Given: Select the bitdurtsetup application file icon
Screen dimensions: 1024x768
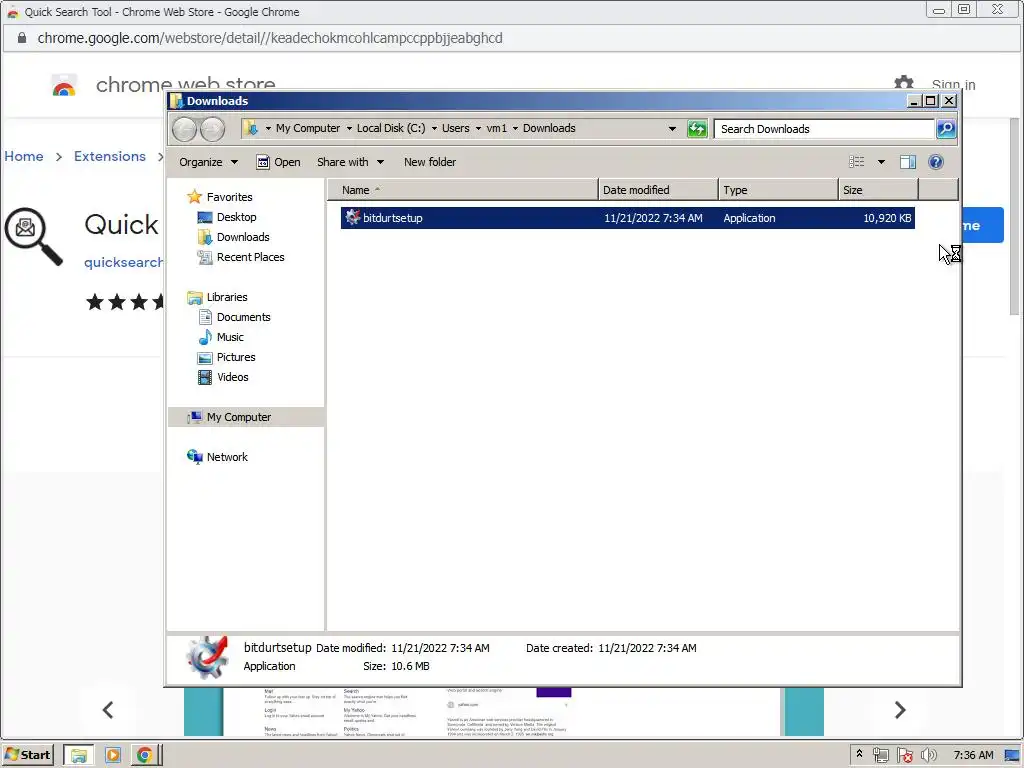Looking at the screenshot, I should (353, 217).
